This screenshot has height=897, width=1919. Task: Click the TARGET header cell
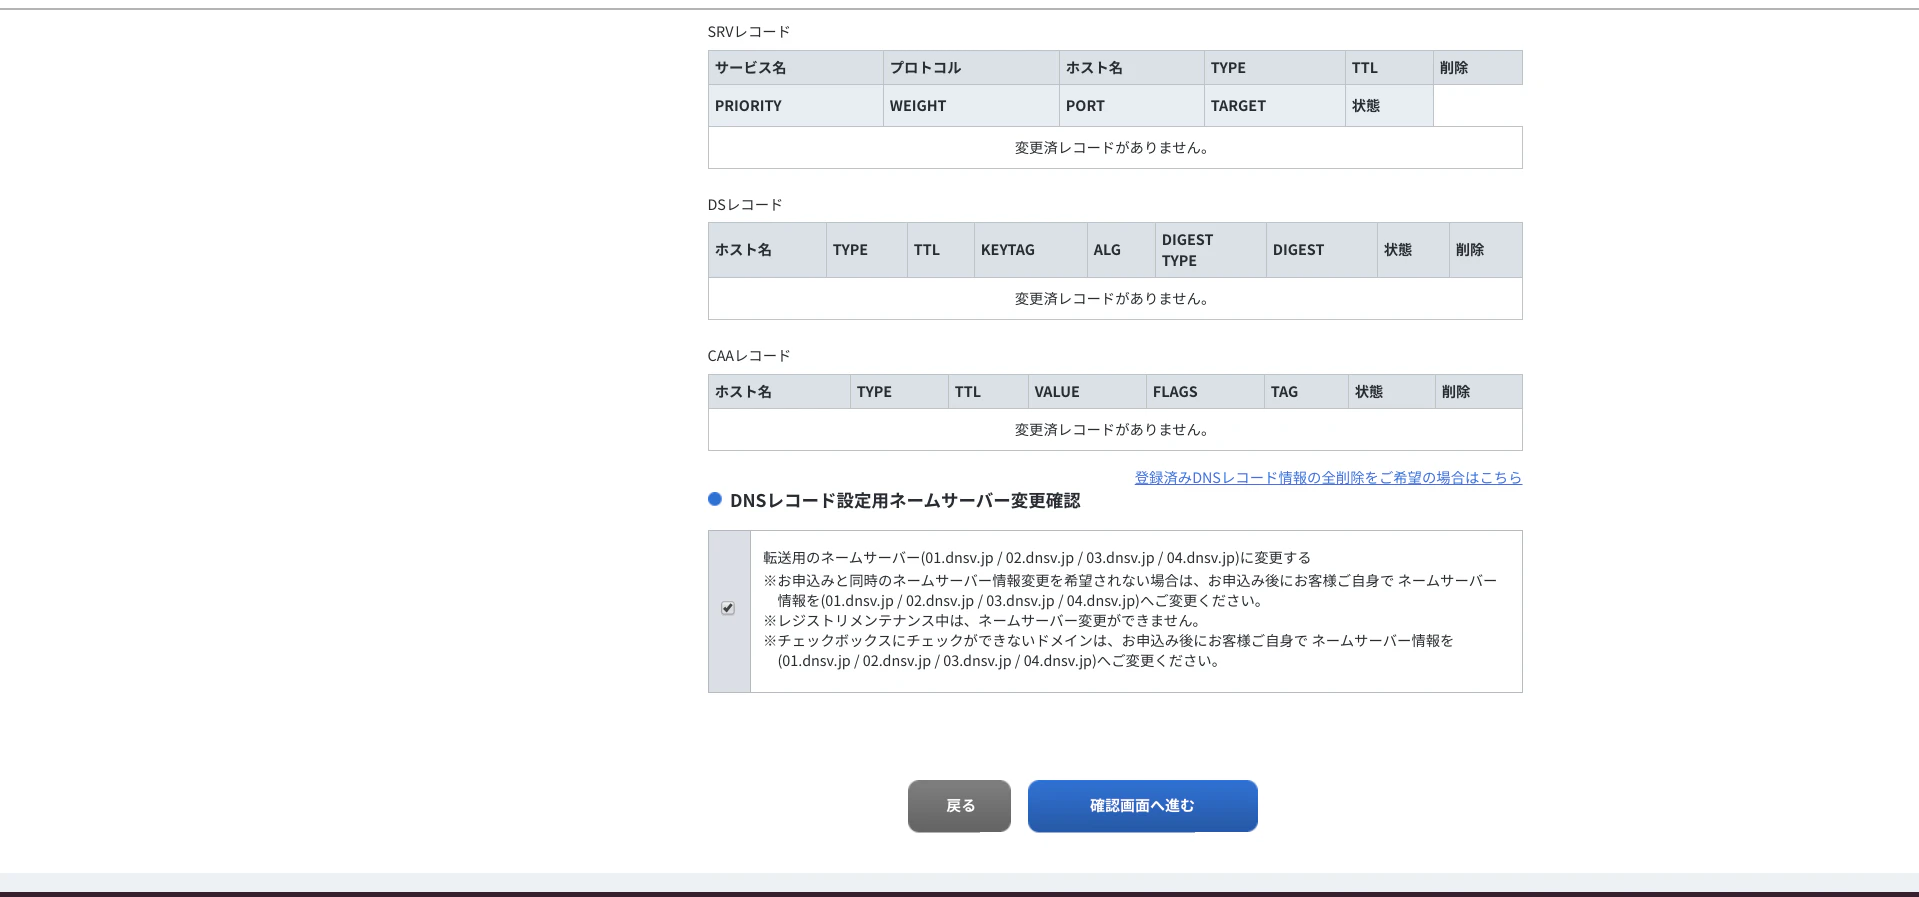[x=1275, y=106]
